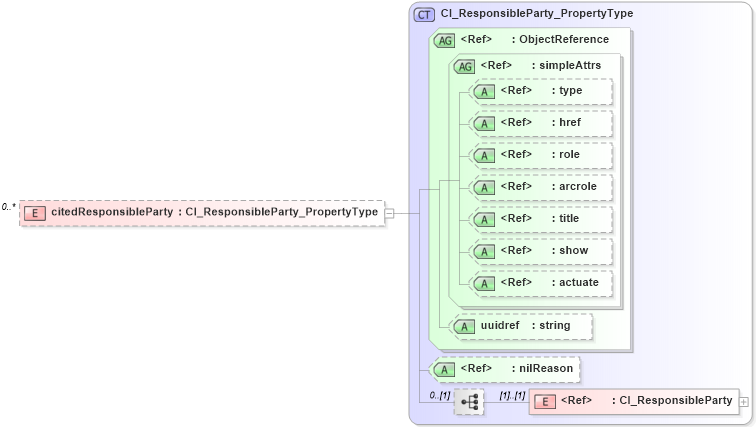Click the 0..[1] cardinality label
Screen dimensions: 756x427
pos(440,396)
